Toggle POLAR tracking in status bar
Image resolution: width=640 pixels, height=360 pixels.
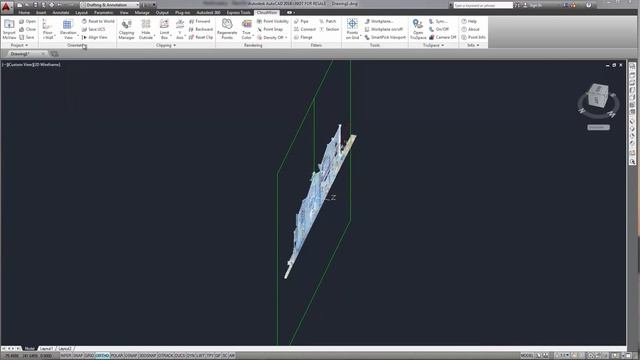(117, 356)
